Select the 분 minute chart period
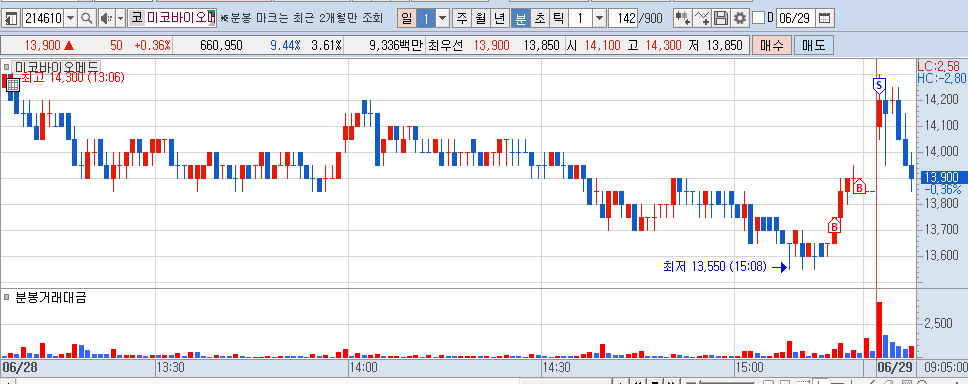The width and height of the screenshot is (968, 384). 521,19
